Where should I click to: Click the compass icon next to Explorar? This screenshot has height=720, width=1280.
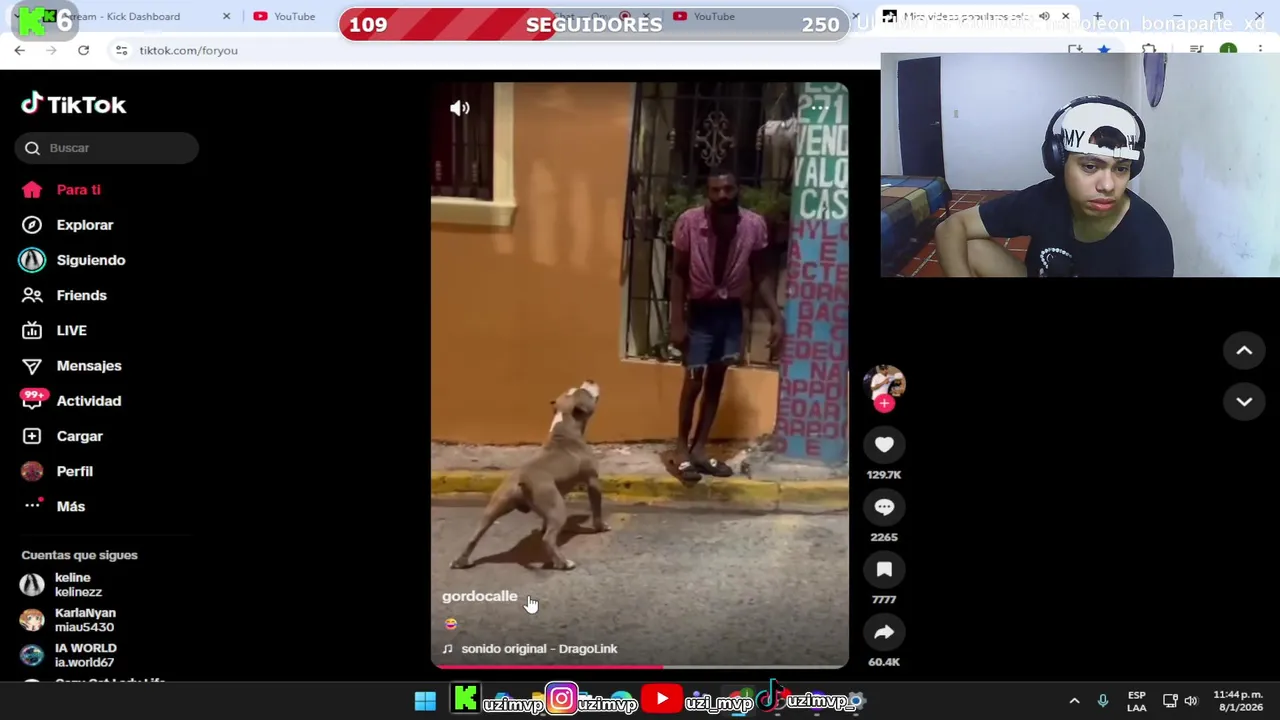click(32, 225)
